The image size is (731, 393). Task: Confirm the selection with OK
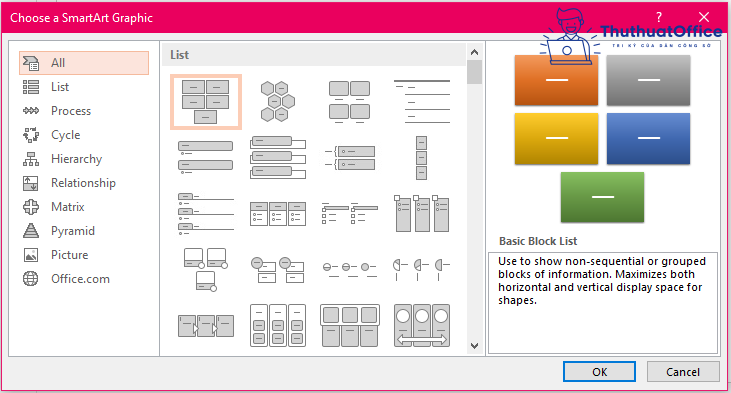coord(599,372)
